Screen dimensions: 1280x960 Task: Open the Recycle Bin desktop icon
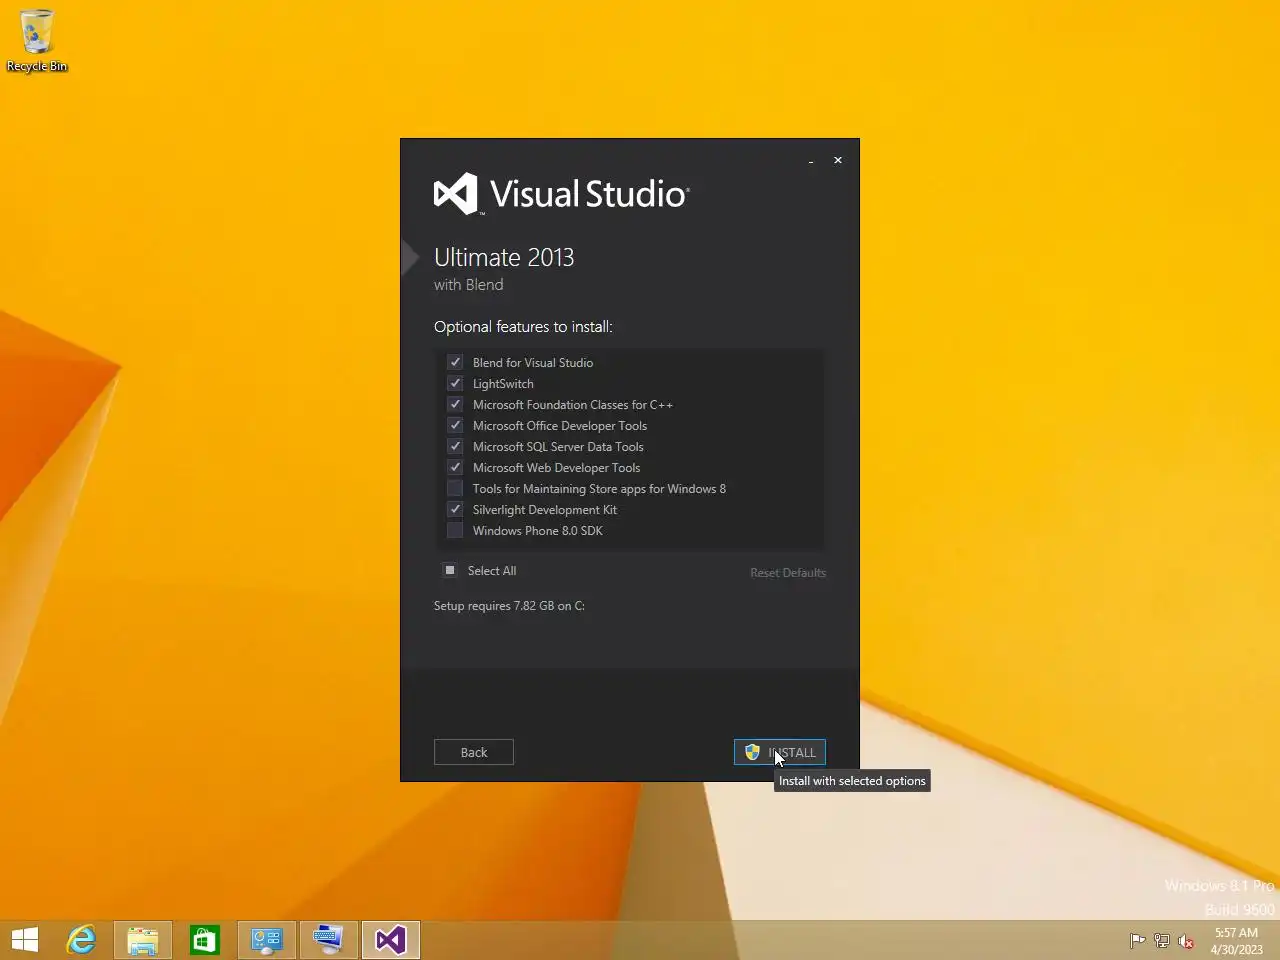coord(37,41)
